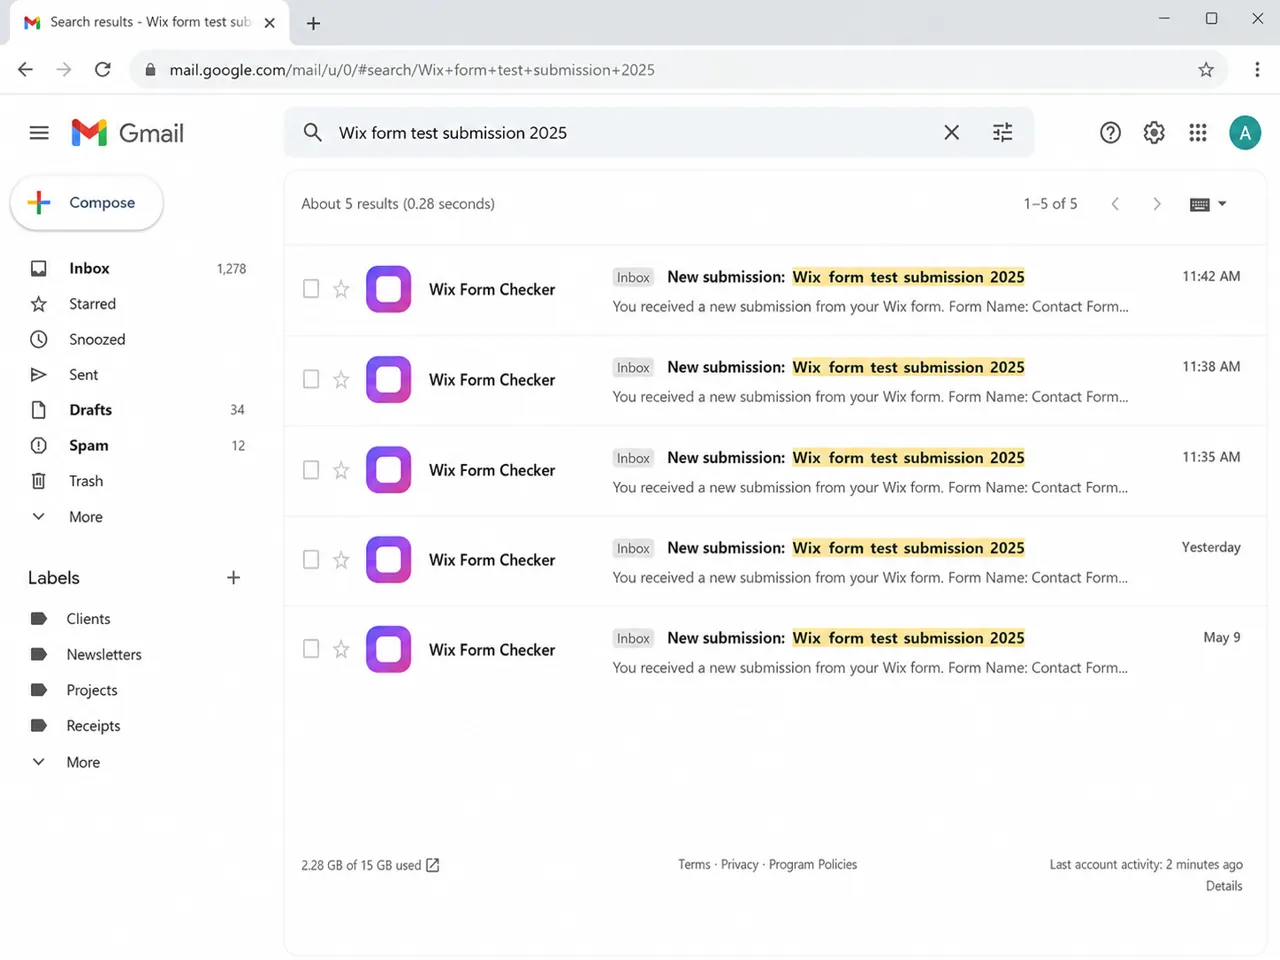Open account activity Details link
The image size is (1280, 960).
coord(1224,886)
